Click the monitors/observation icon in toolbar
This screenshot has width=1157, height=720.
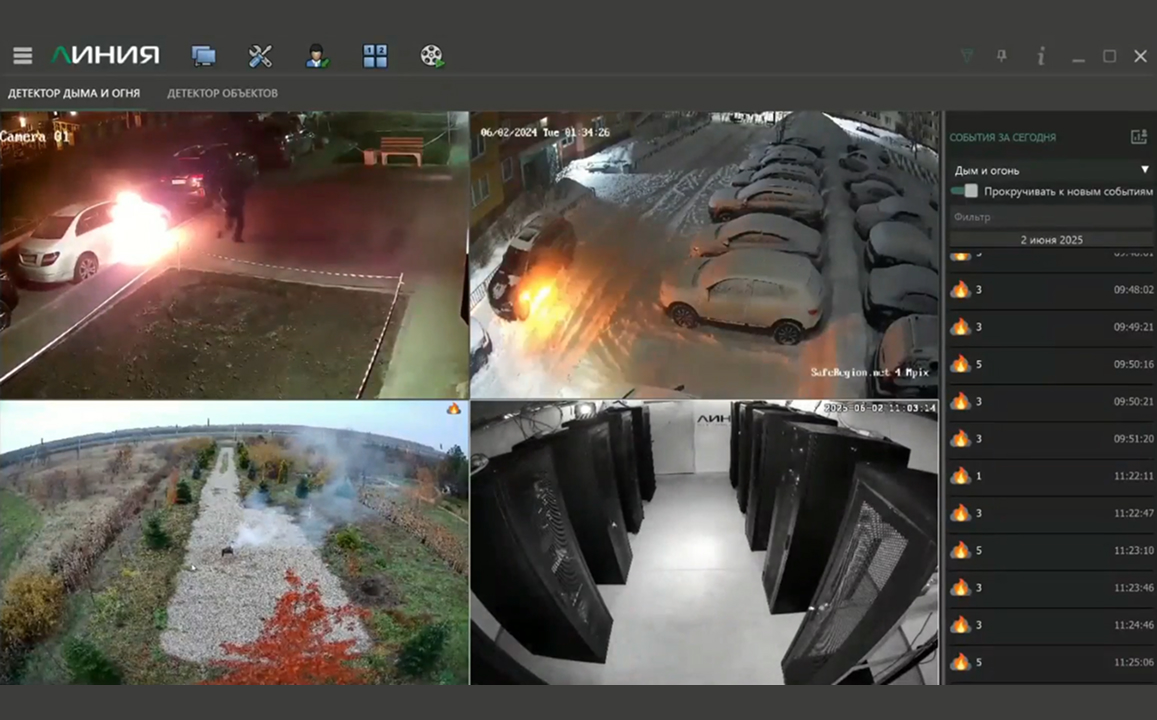(204, 56)
